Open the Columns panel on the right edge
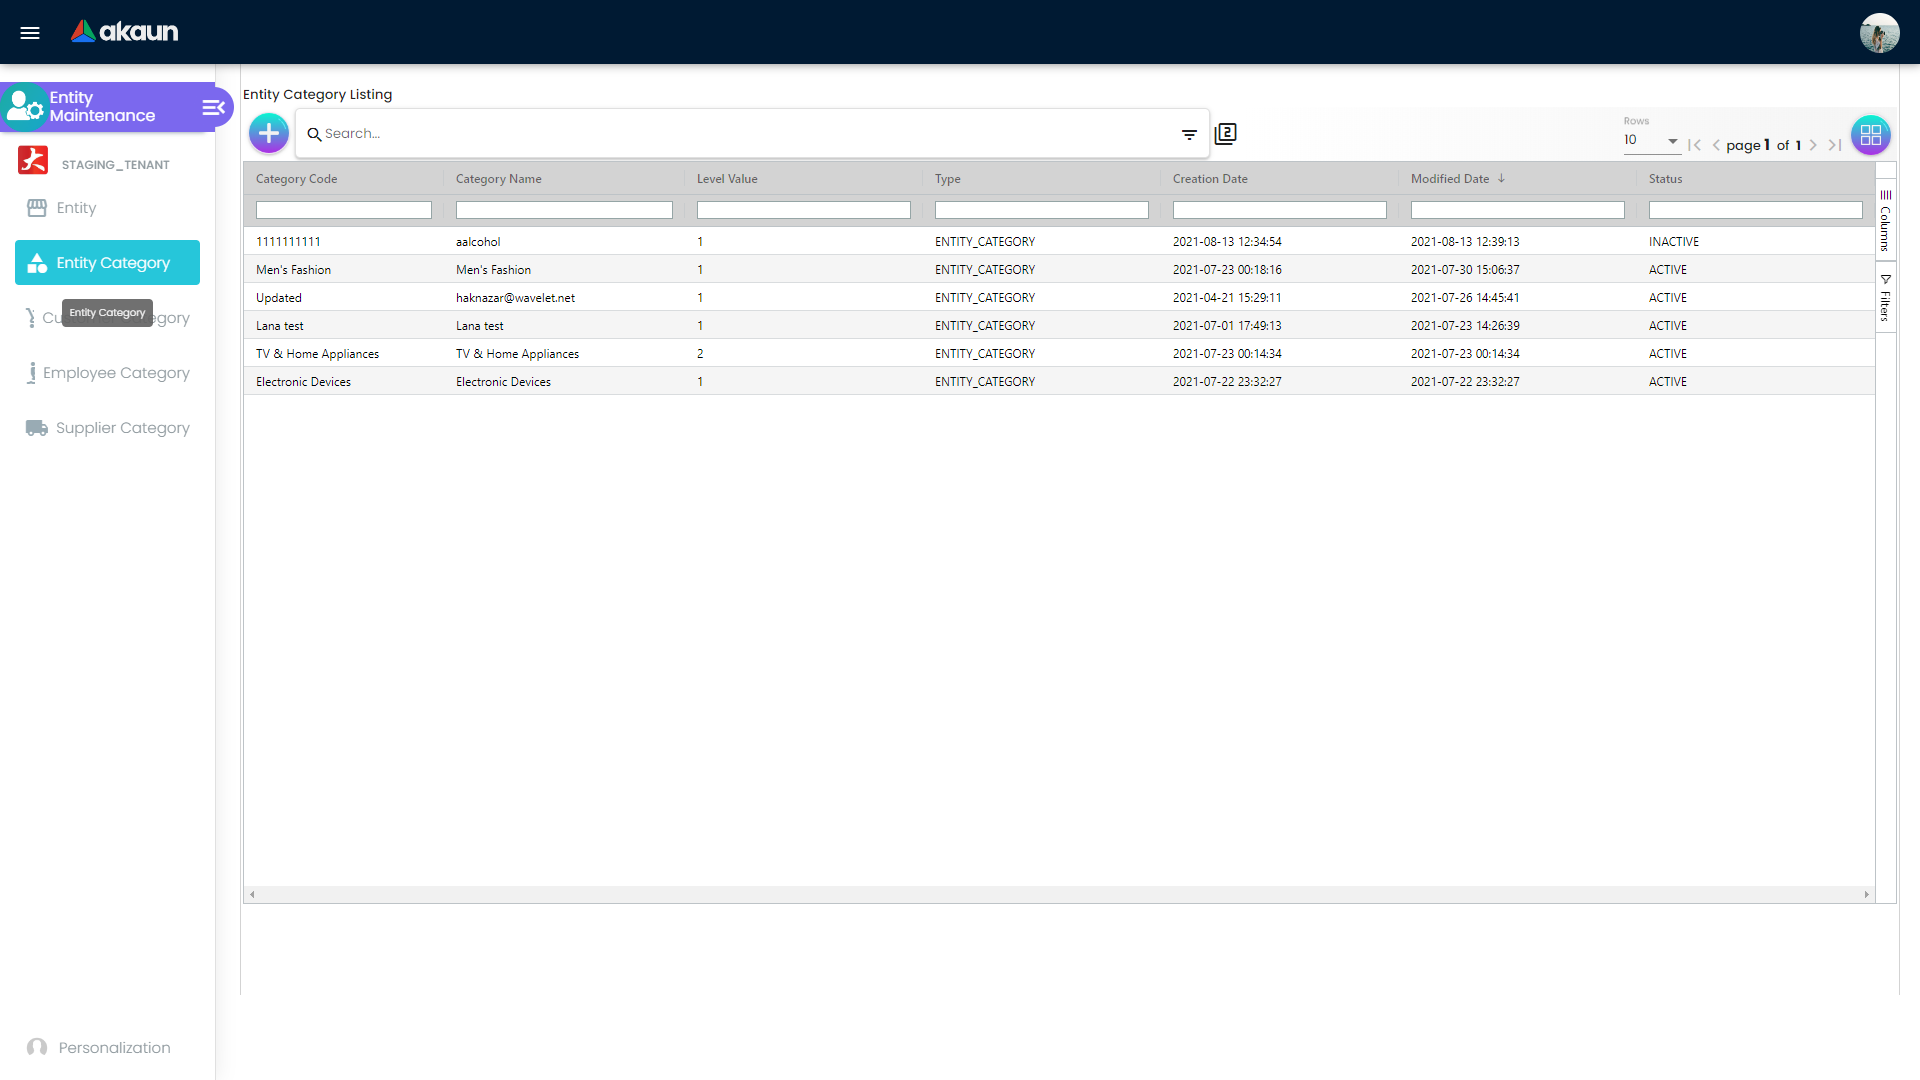This screenshot has height=1080, width=1920. pos(1886,220)
